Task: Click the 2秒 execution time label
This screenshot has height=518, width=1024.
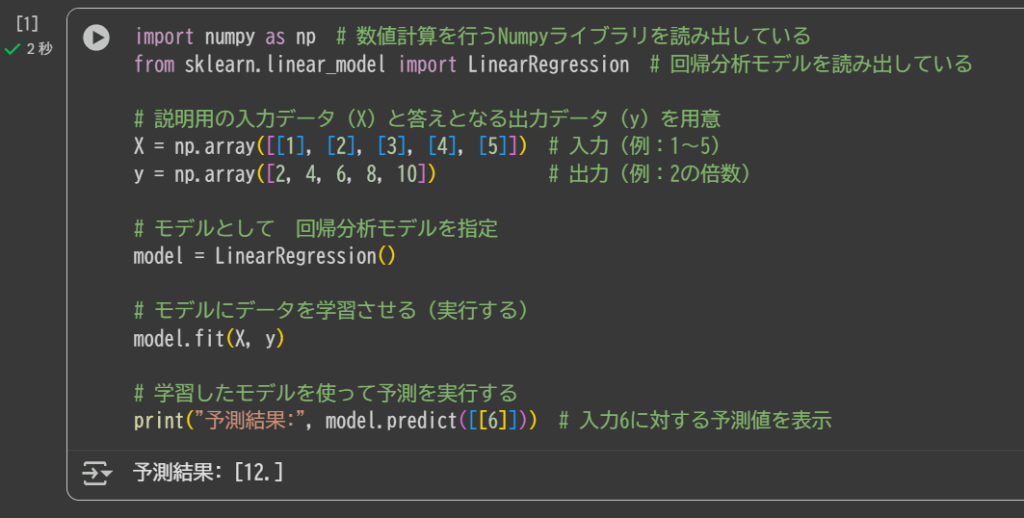Action: tap(39, 48)
